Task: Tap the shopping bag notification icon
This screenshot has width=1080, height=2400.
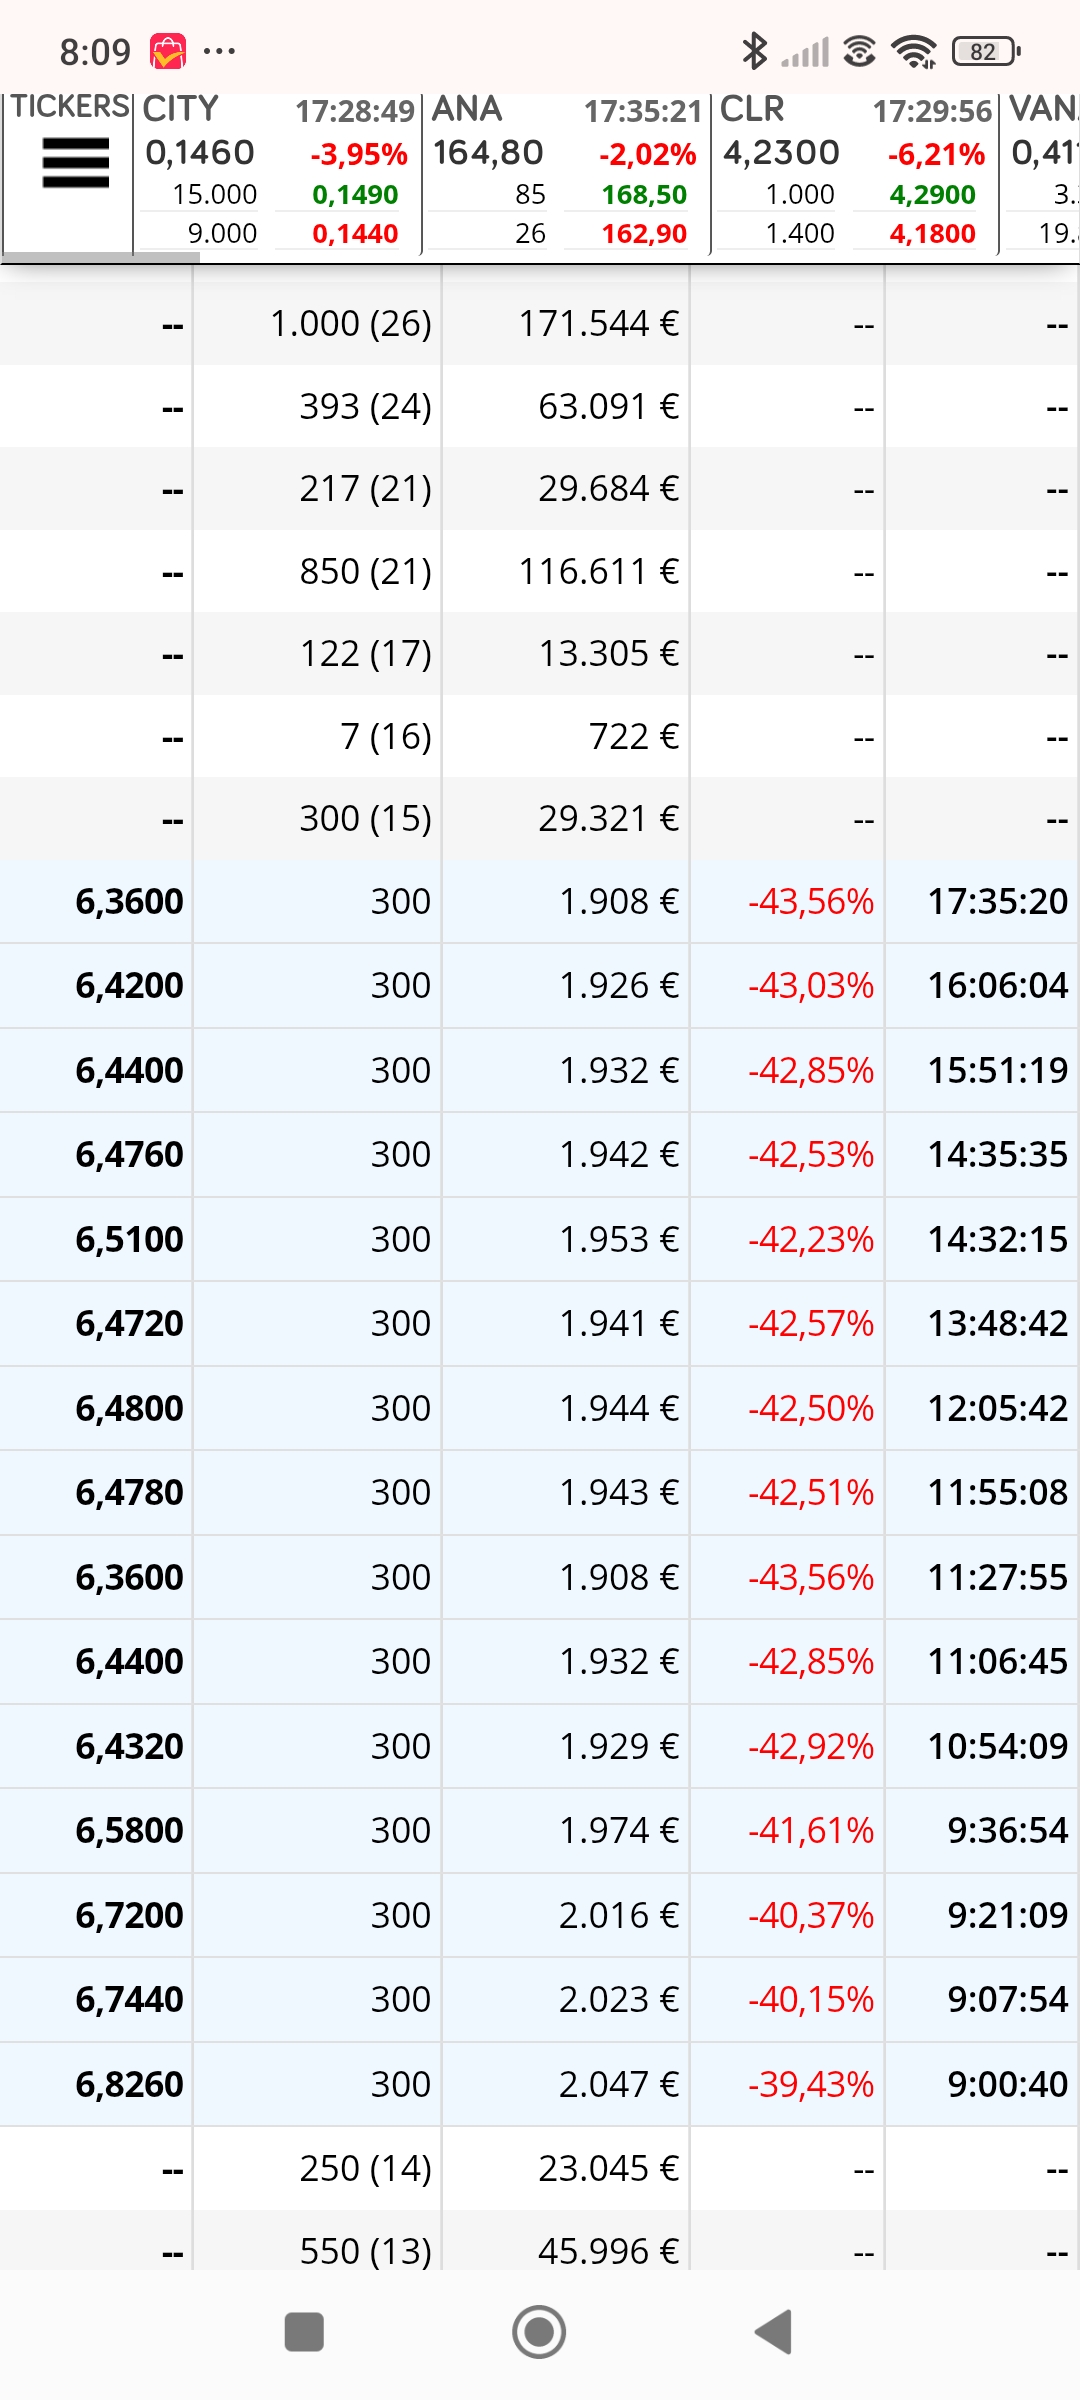Action: click(168, 51)
